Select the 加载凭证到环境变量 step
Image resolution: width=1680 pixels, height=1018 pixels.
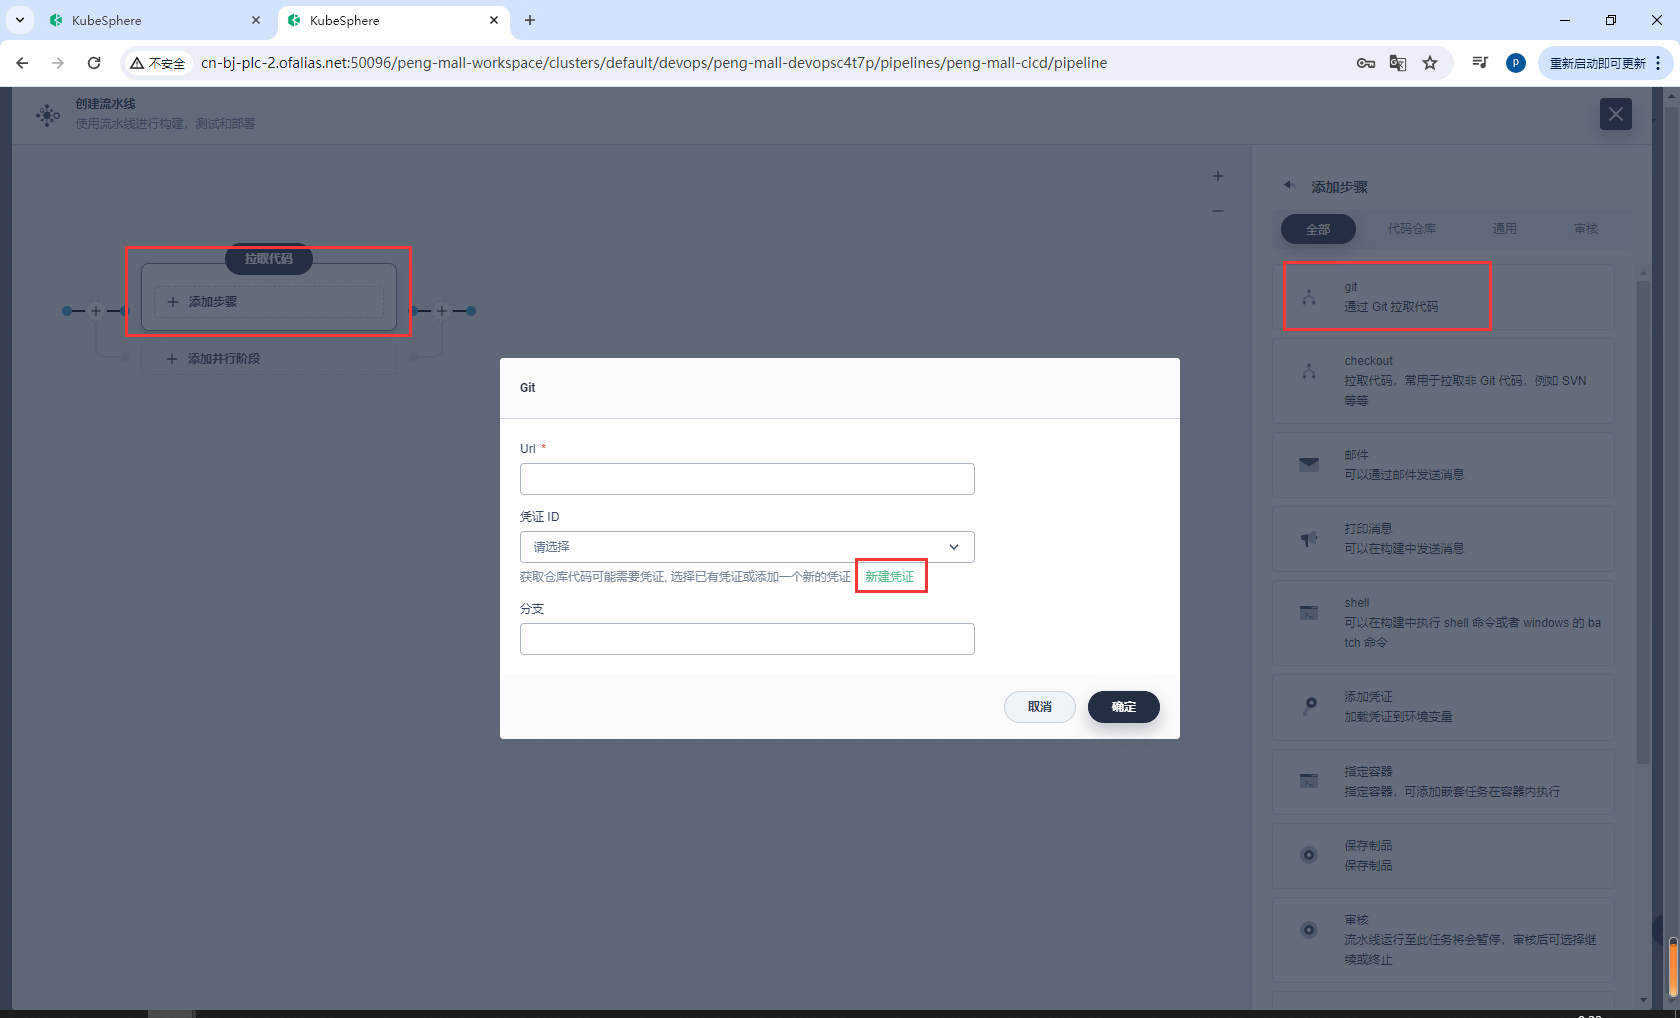click(1398, 717)
